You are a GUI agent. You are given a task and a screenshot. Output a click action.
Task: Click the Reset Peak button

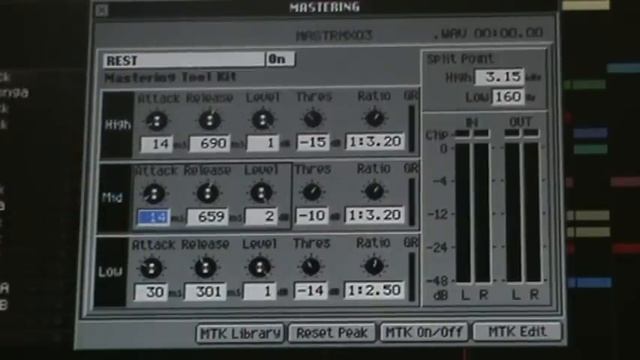[x=332, y=333]
